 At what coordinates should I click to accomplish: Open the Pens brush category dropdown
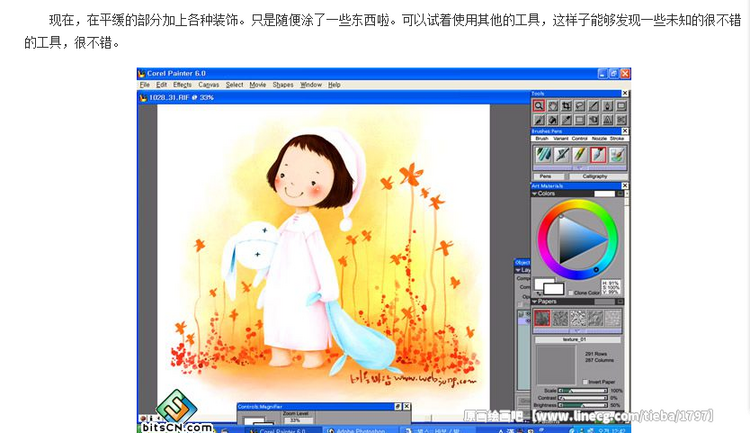(548, 177)
